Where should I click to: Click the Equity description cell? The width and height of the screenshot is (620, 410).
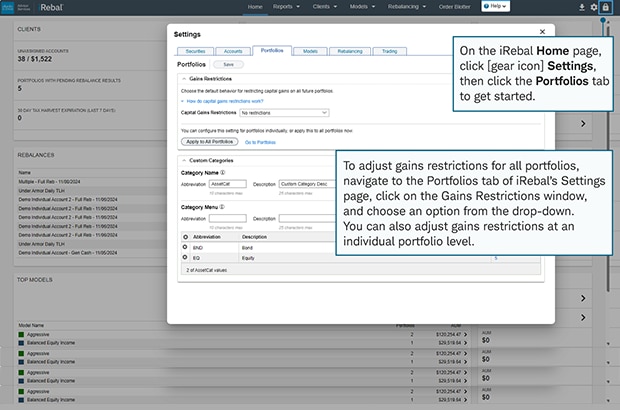coord(248,258)
